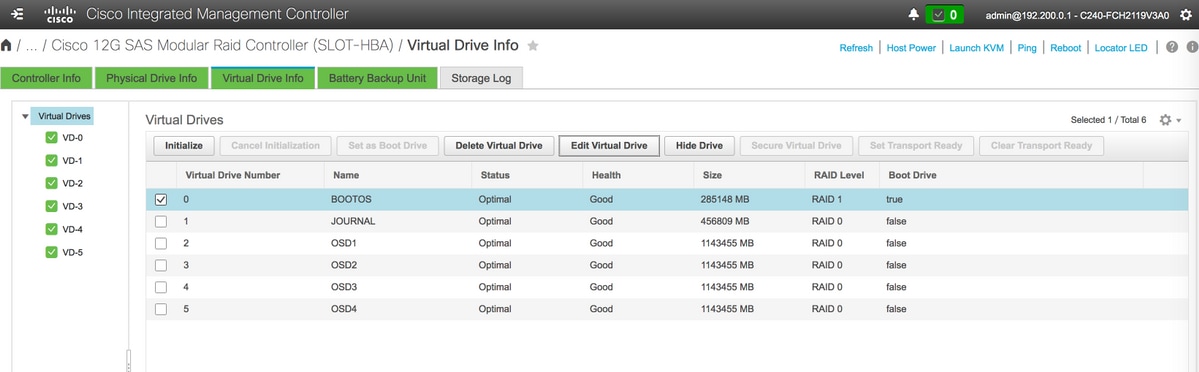The width and height of the screenshot is (1199, 372).
Task: Select the Virtual Drive Info tab
Action: (x=262, y=78)
